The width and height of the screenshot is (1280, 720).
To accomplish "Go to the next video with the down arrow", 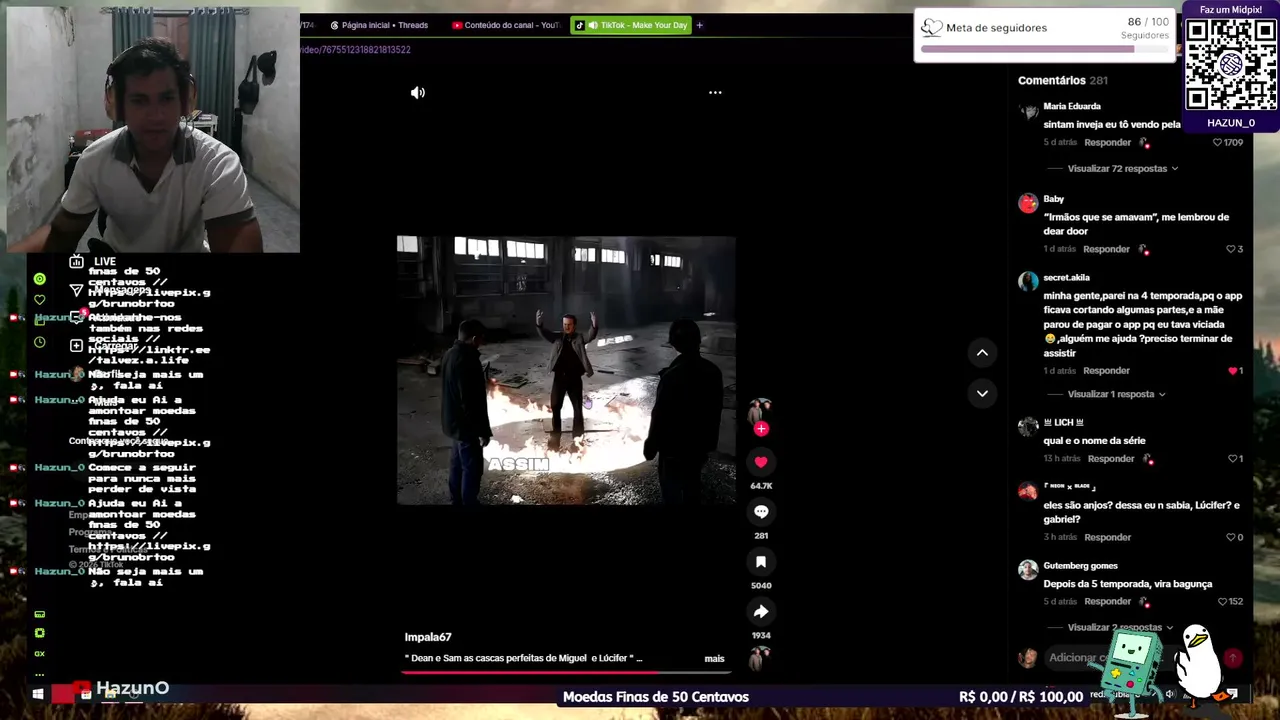I will [982, 393].
